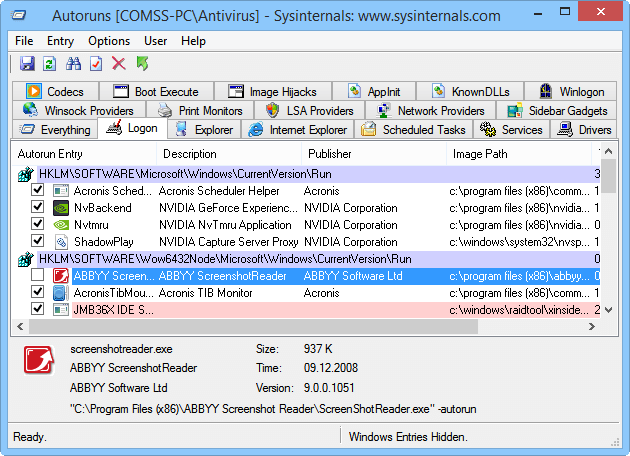Click the Refresh toolbar icon
630x456 pixels.
click(x=50, y=63)
